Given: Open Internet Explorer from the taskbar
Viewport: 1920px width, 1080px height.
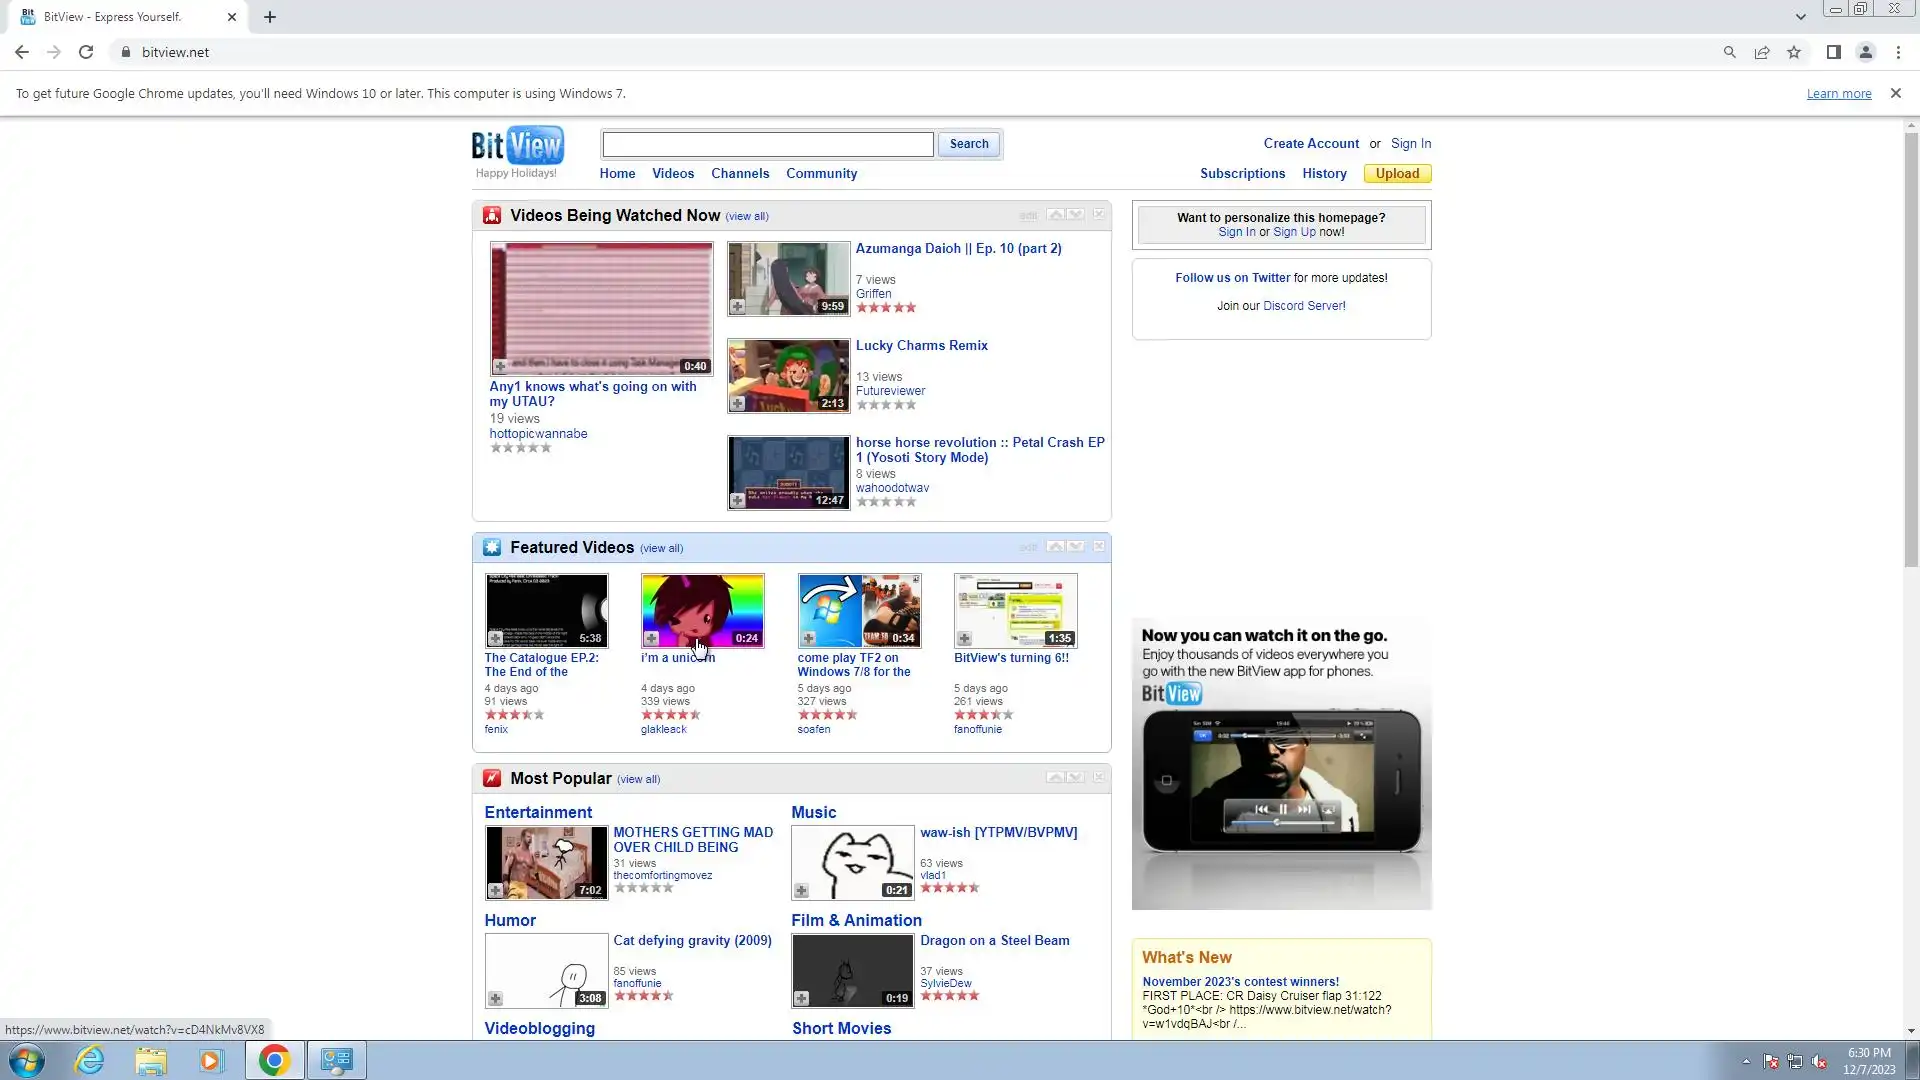Looking at the screenshot, I should click(x=90, y=1060).
